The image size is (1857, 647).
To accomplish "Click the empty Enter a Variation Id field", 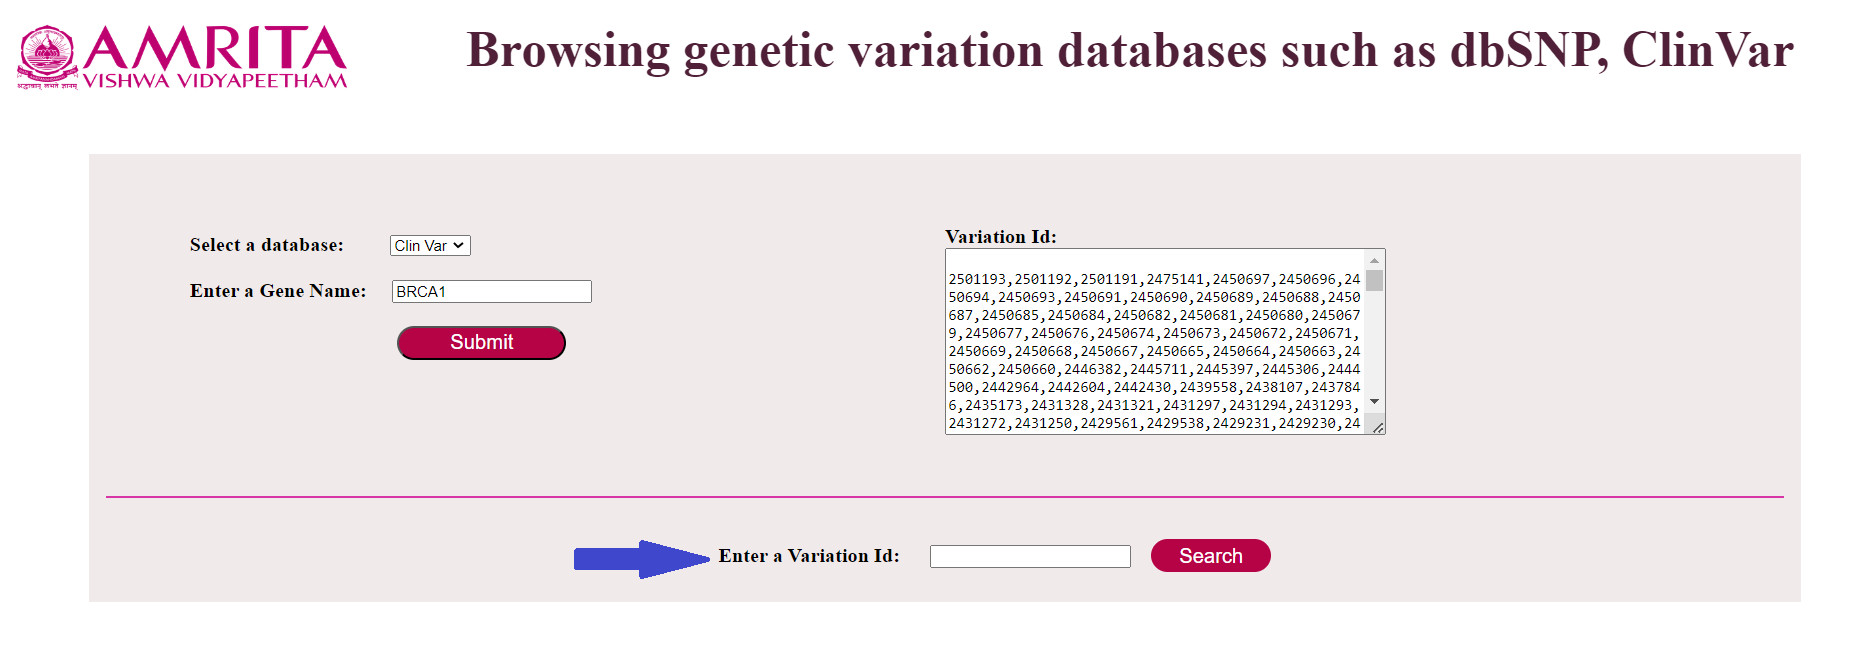I will pos(1029,557).
